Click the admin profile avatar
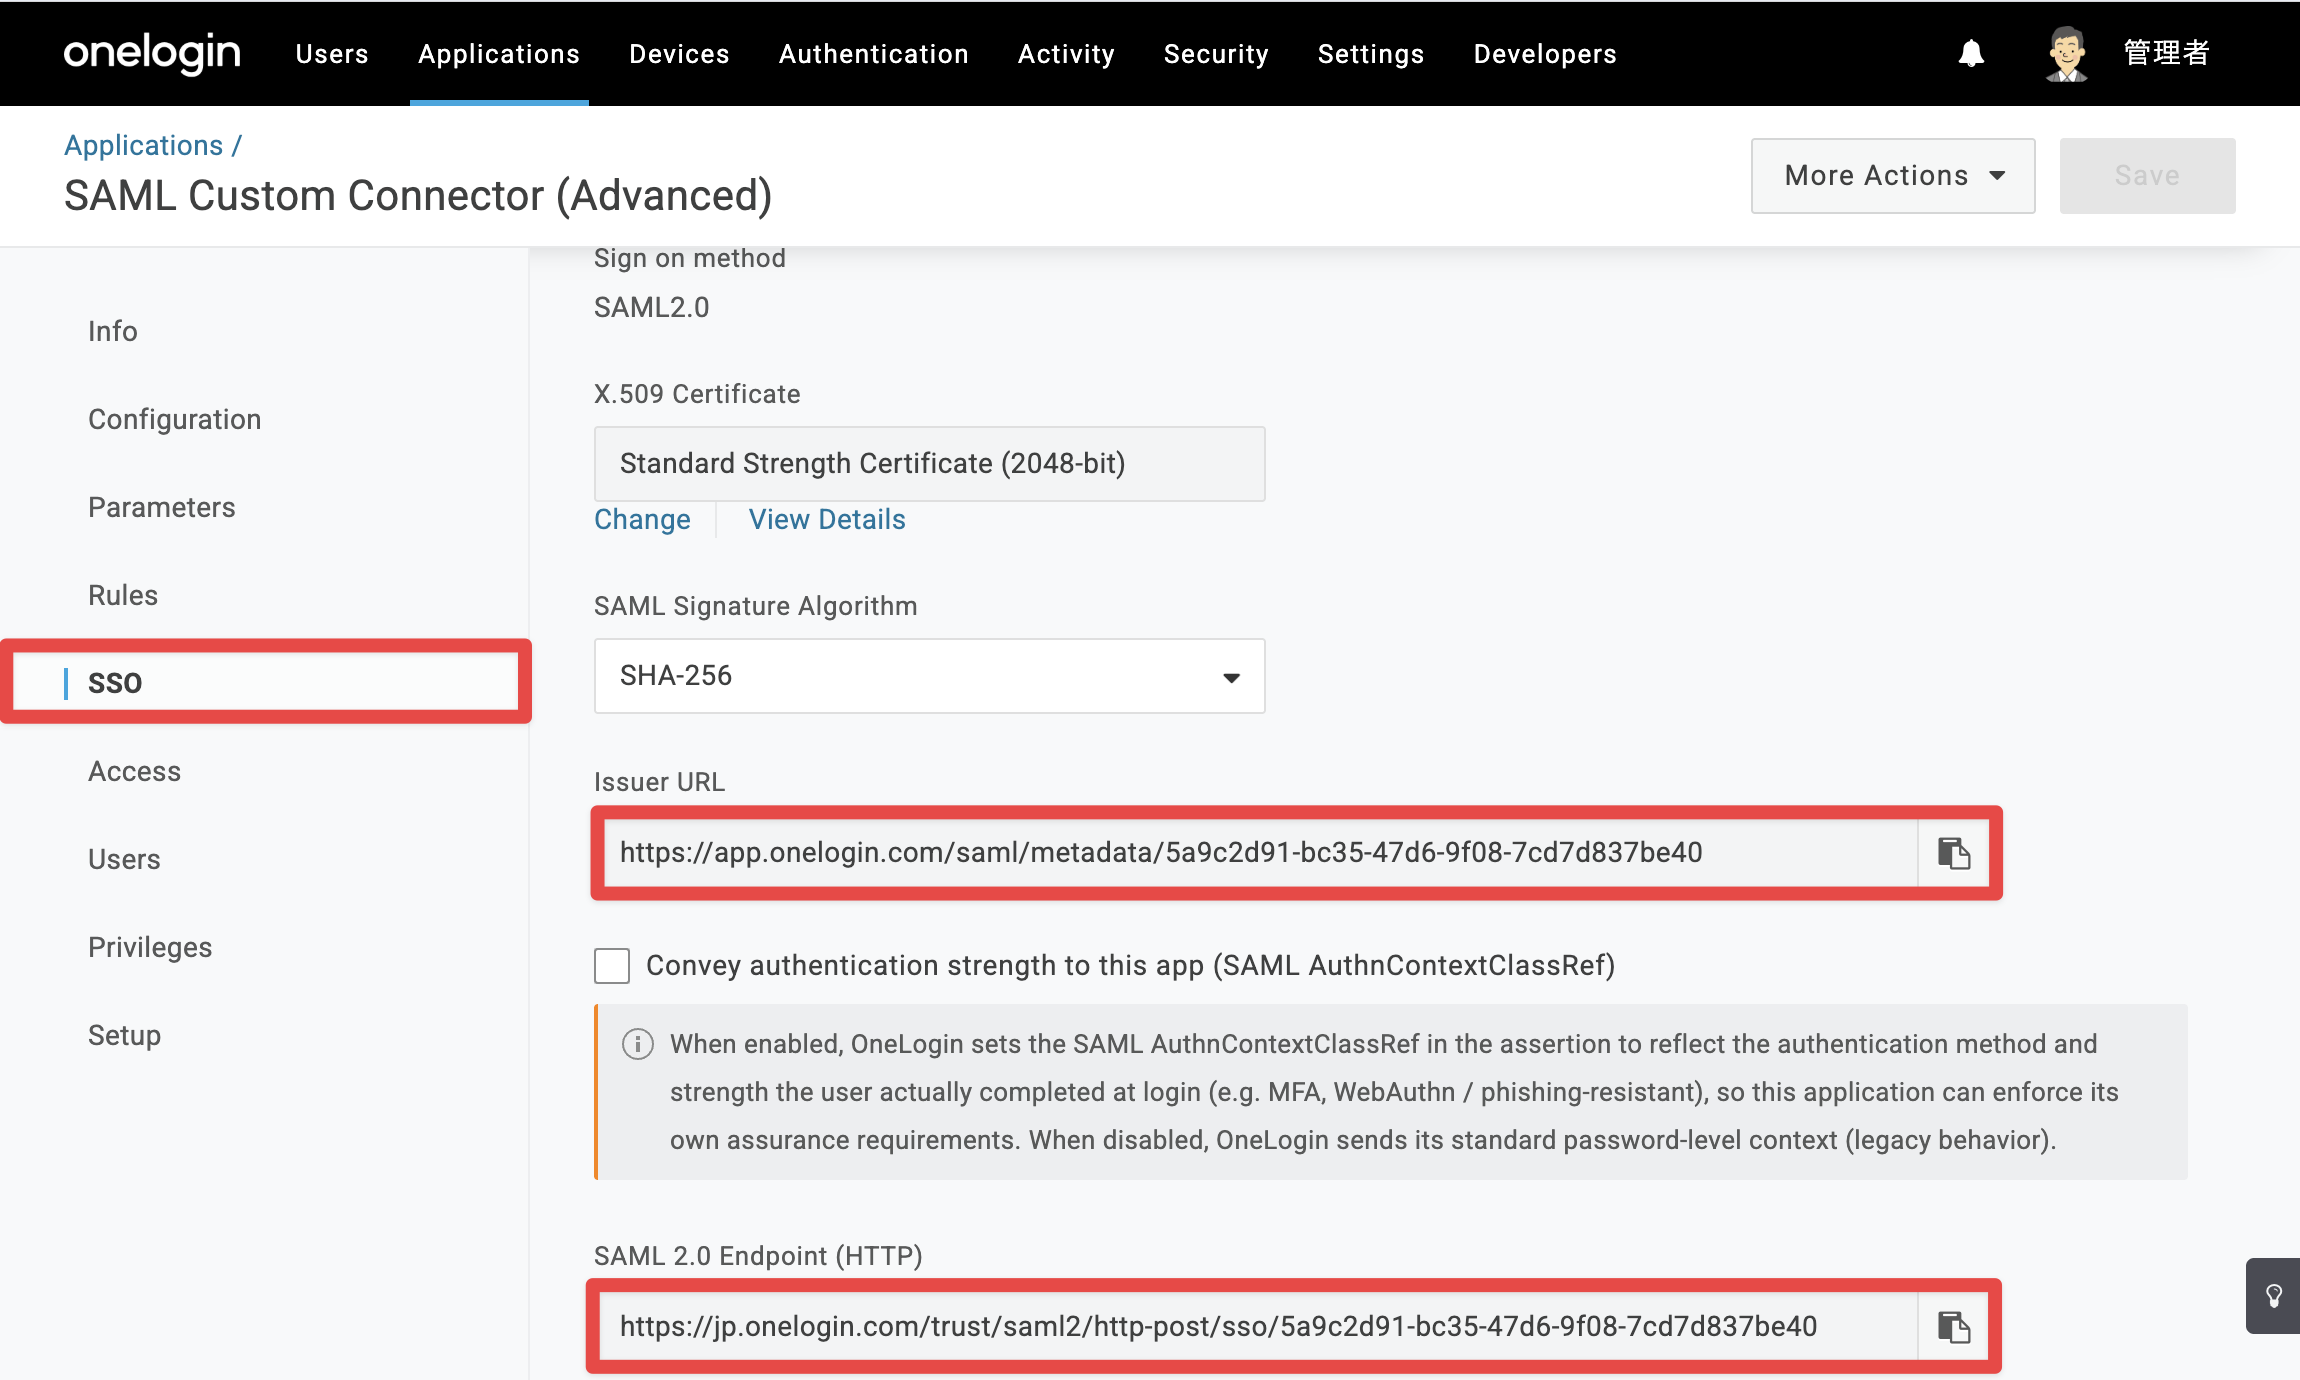Image resolution: width=2300 pixels, height=1380 pixels. coord(2066,53)
